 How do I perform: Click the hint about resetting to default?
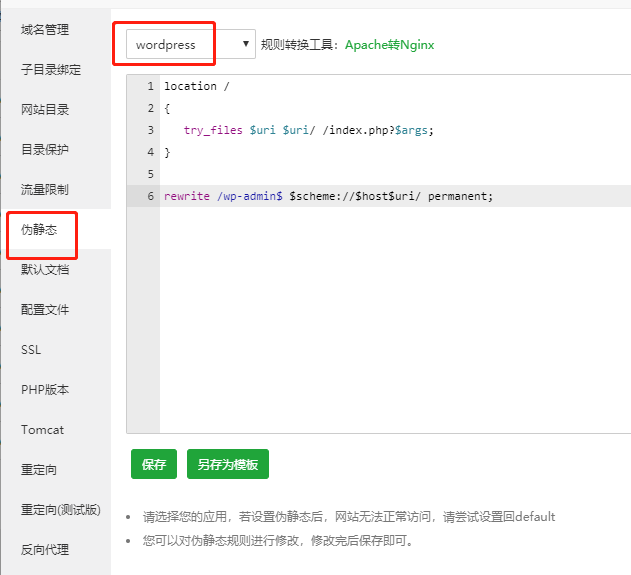coord(349,516)
